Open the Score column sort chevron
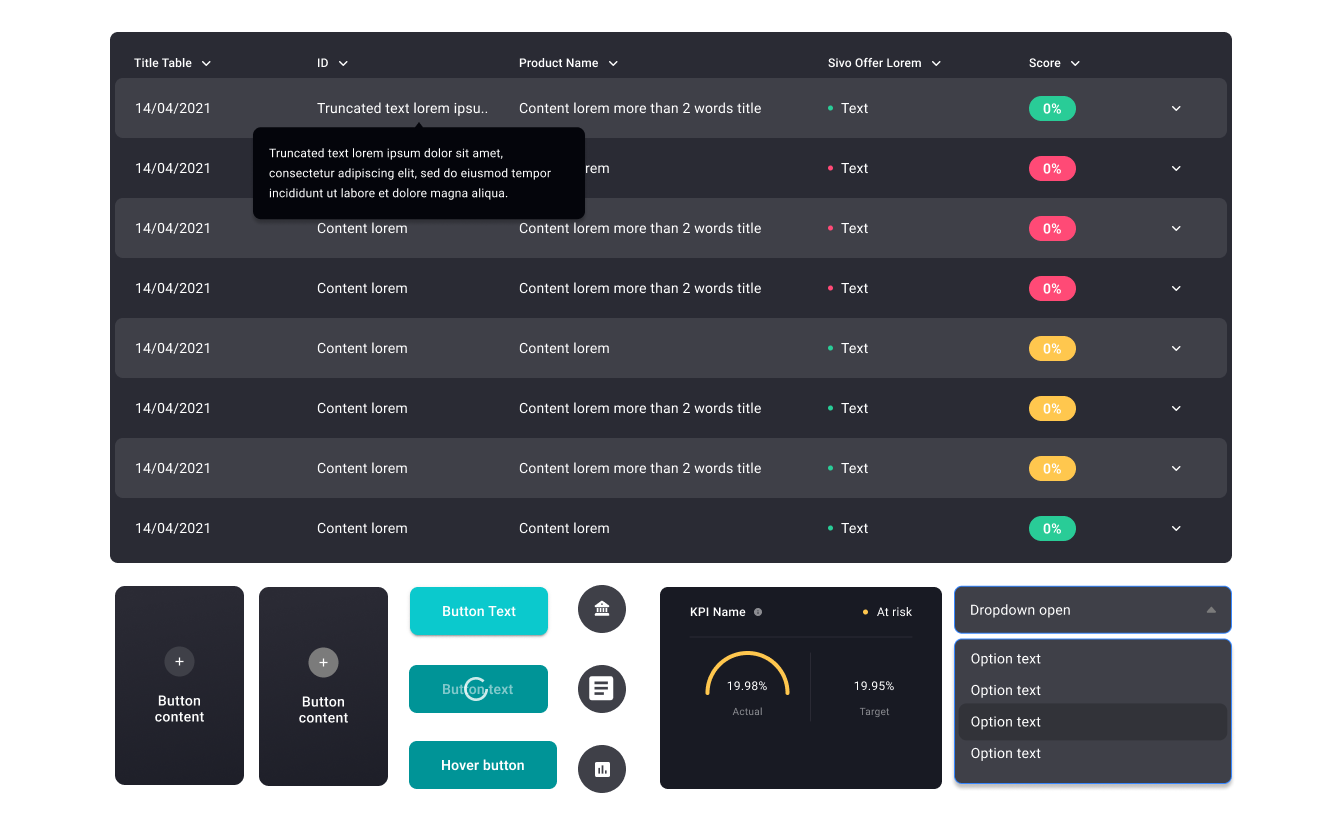1320x836 pixels. pos(1075,63)
